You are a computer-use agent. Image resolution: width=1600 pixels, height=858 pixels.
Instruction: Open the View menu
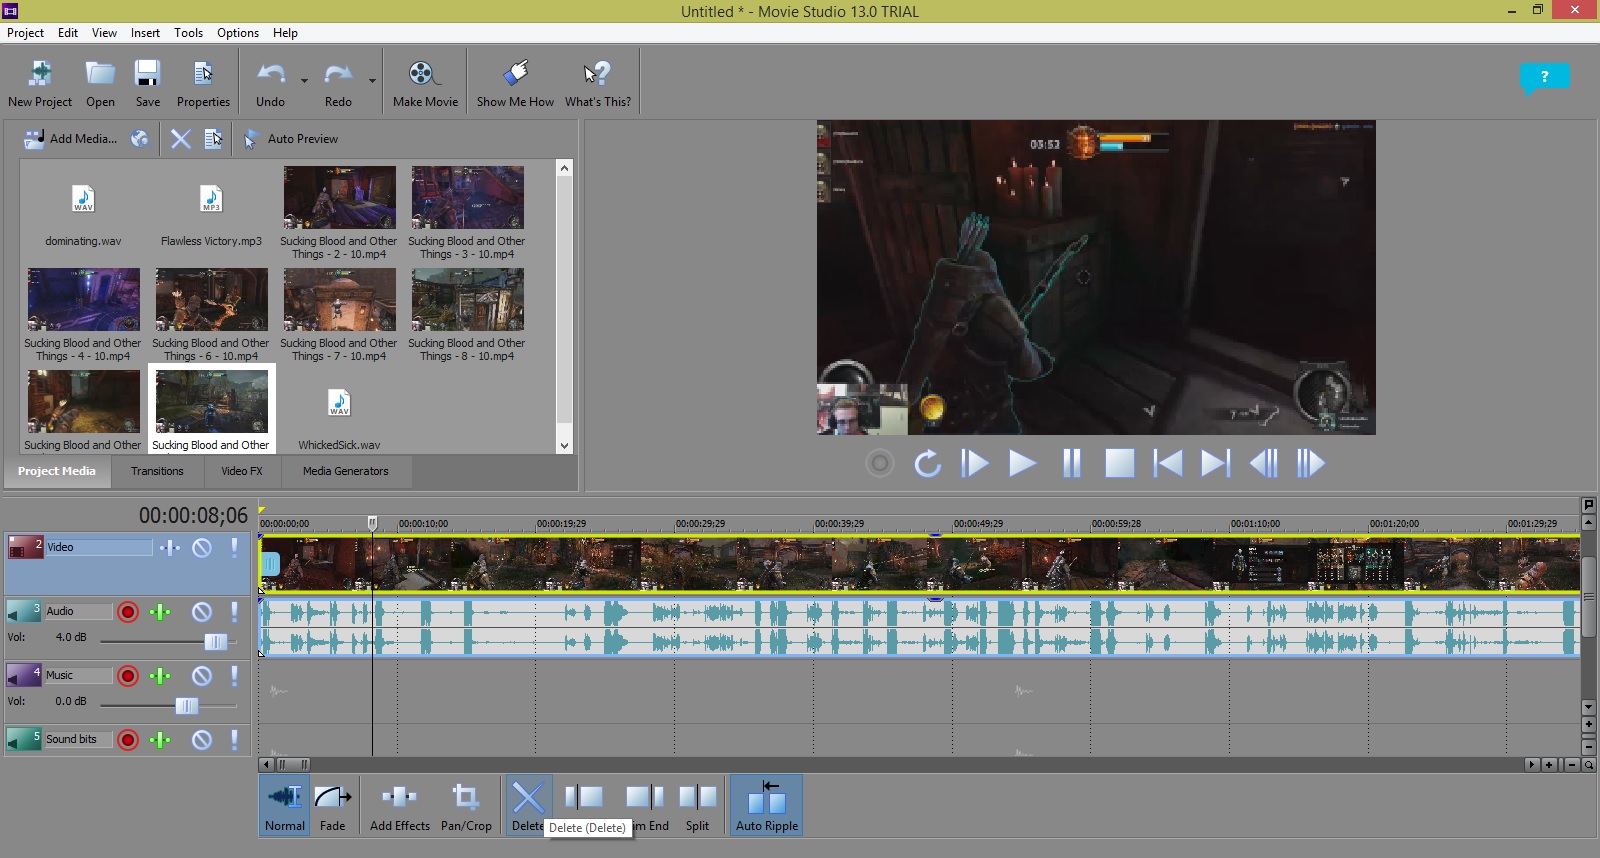[x=104, y=33]
